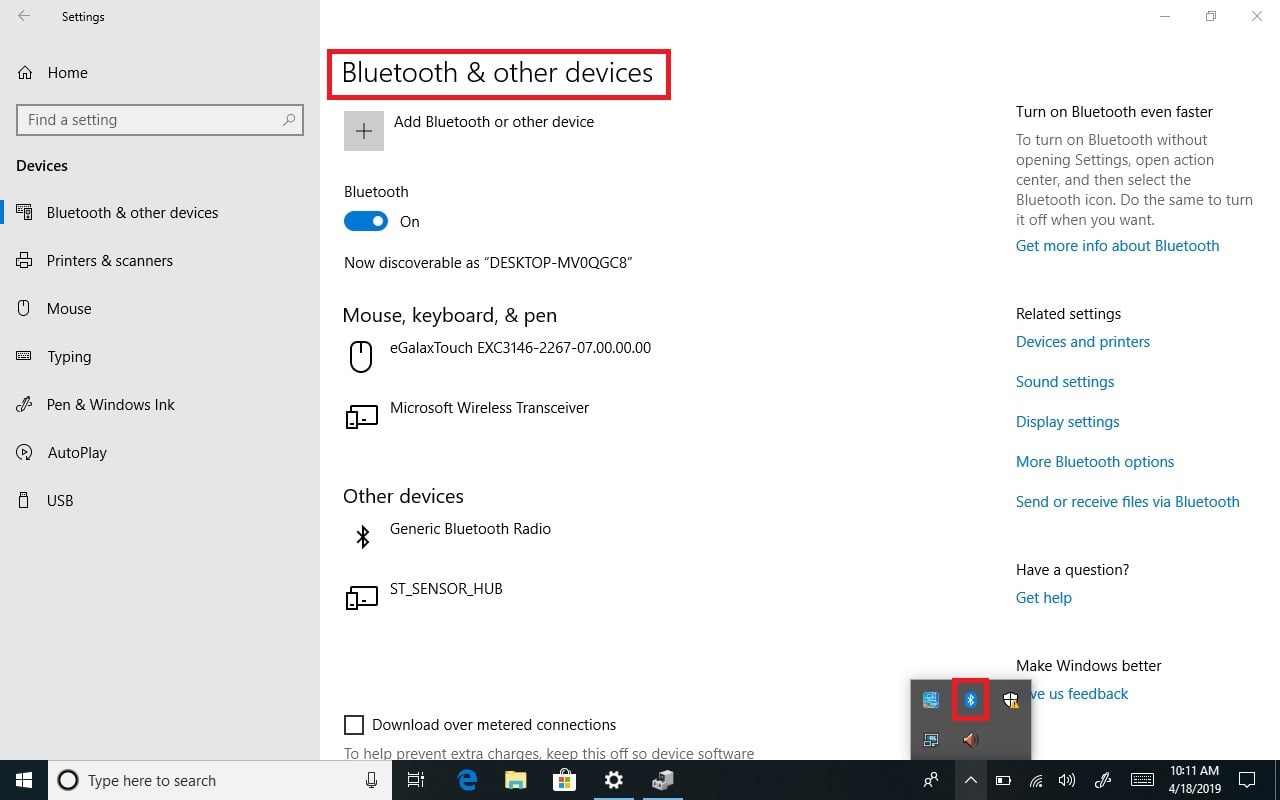Focus the Find a setting search box
This screenshot has width=1280, height=800.
click(160, 120)
